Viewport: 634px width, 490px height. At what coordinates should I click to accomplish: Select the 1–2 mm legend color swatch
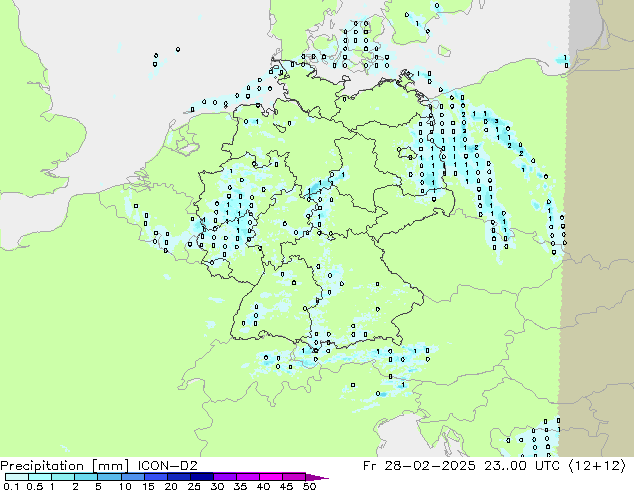click(63, 477)
